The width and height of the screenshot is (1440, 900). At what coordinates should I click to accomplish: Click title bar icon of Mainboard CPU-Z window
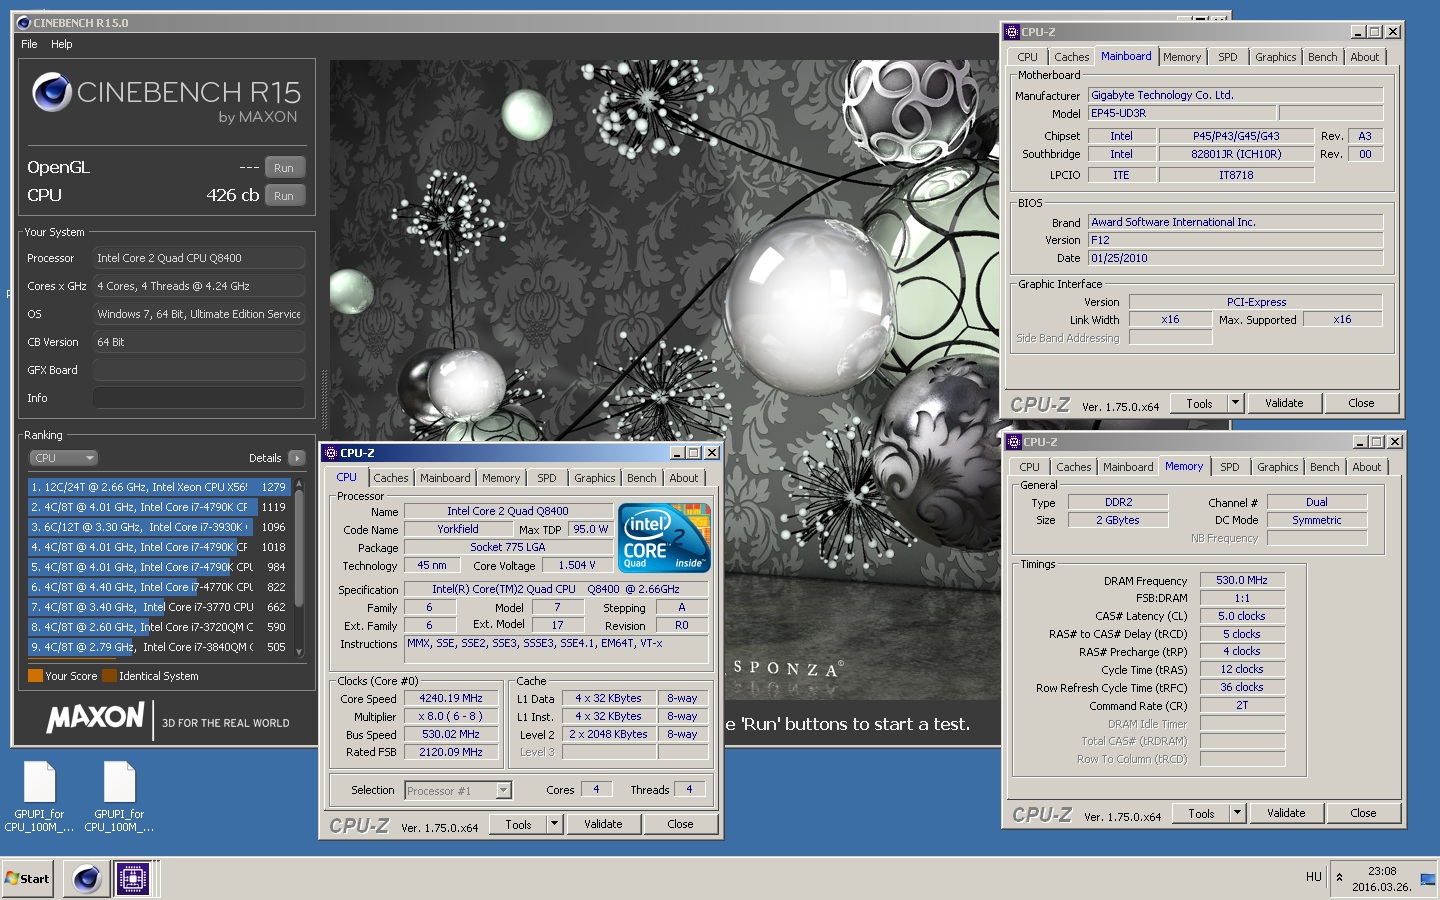(x=1012, y=32)
